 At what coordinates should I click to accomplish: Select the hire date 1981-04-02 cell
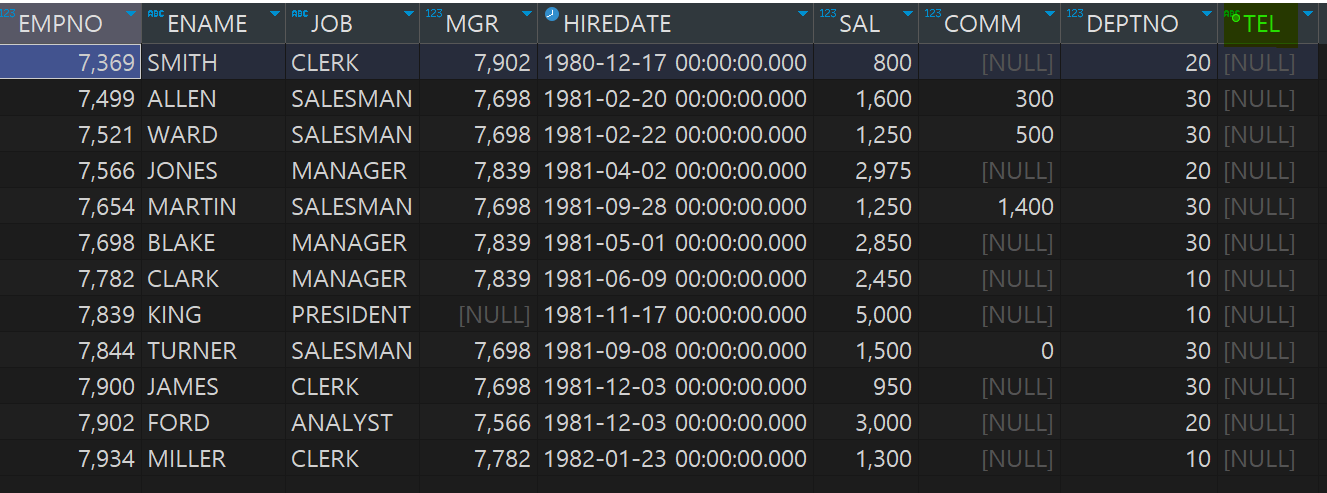click(676, 171)
